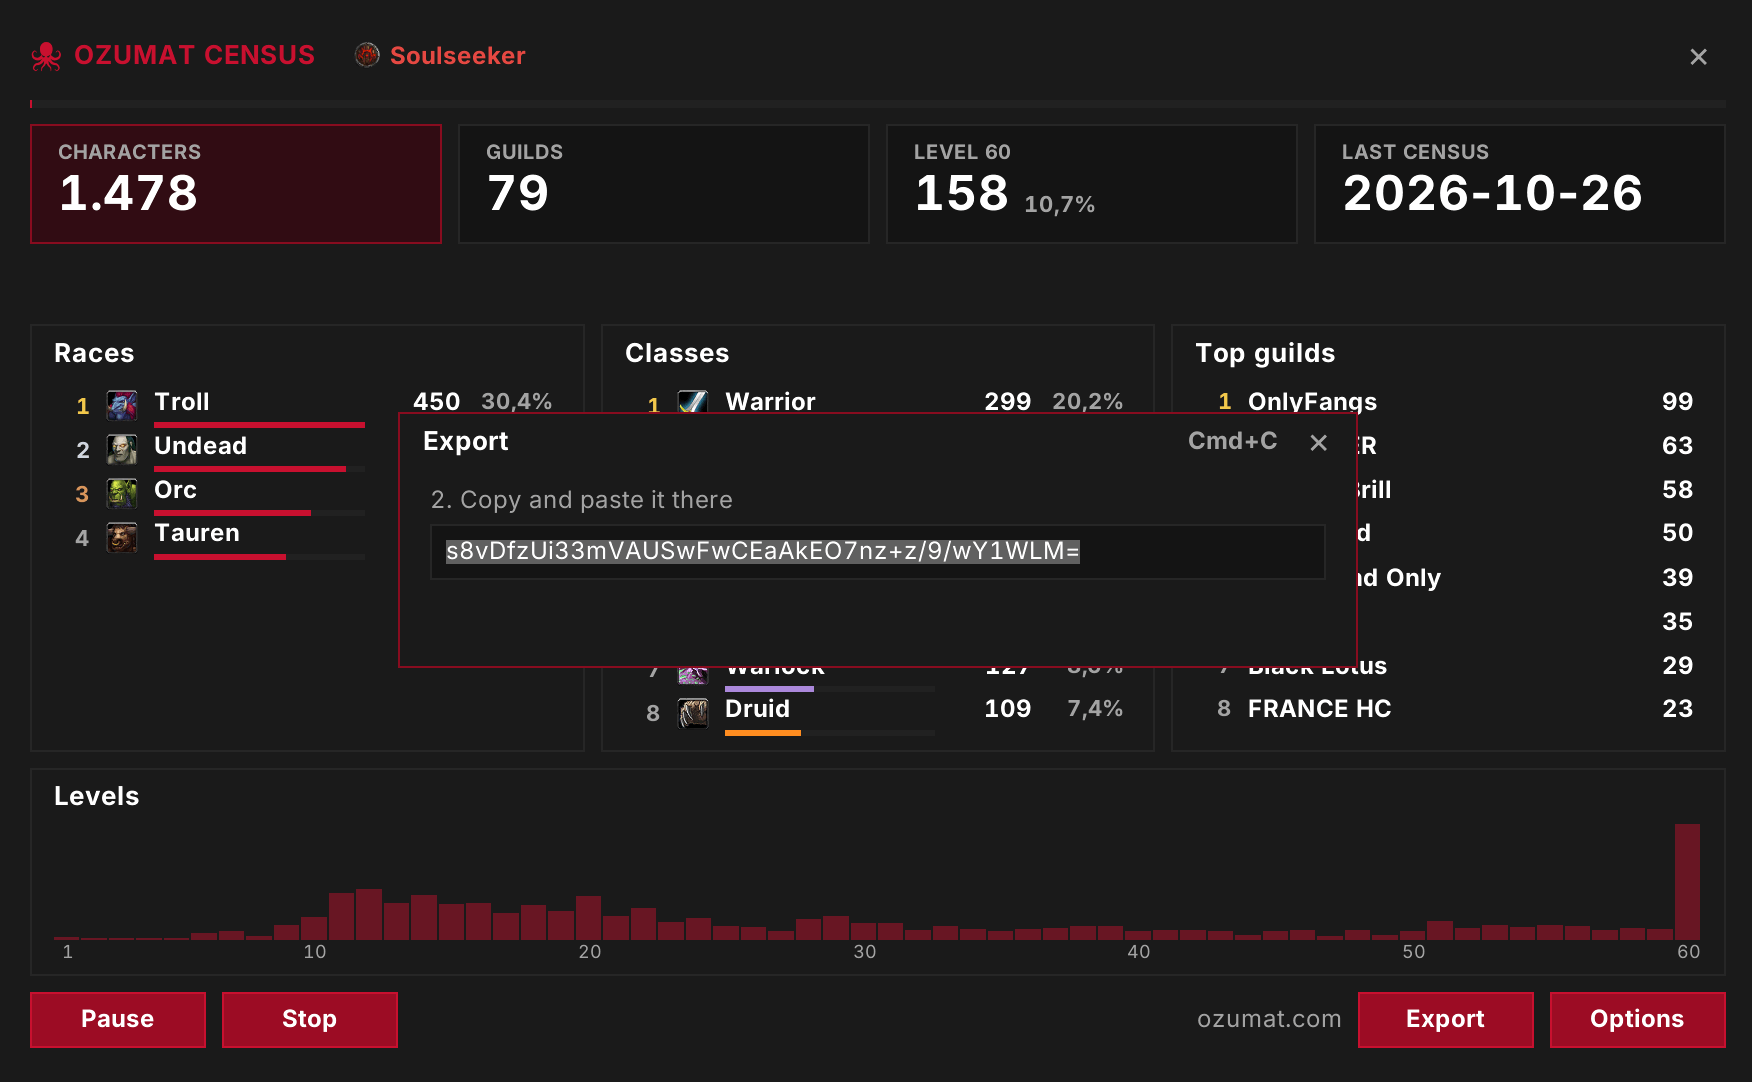Close the Export dialog
The height and width of the screenshot is (1082, 1752).
click(x=1319, y=442)
